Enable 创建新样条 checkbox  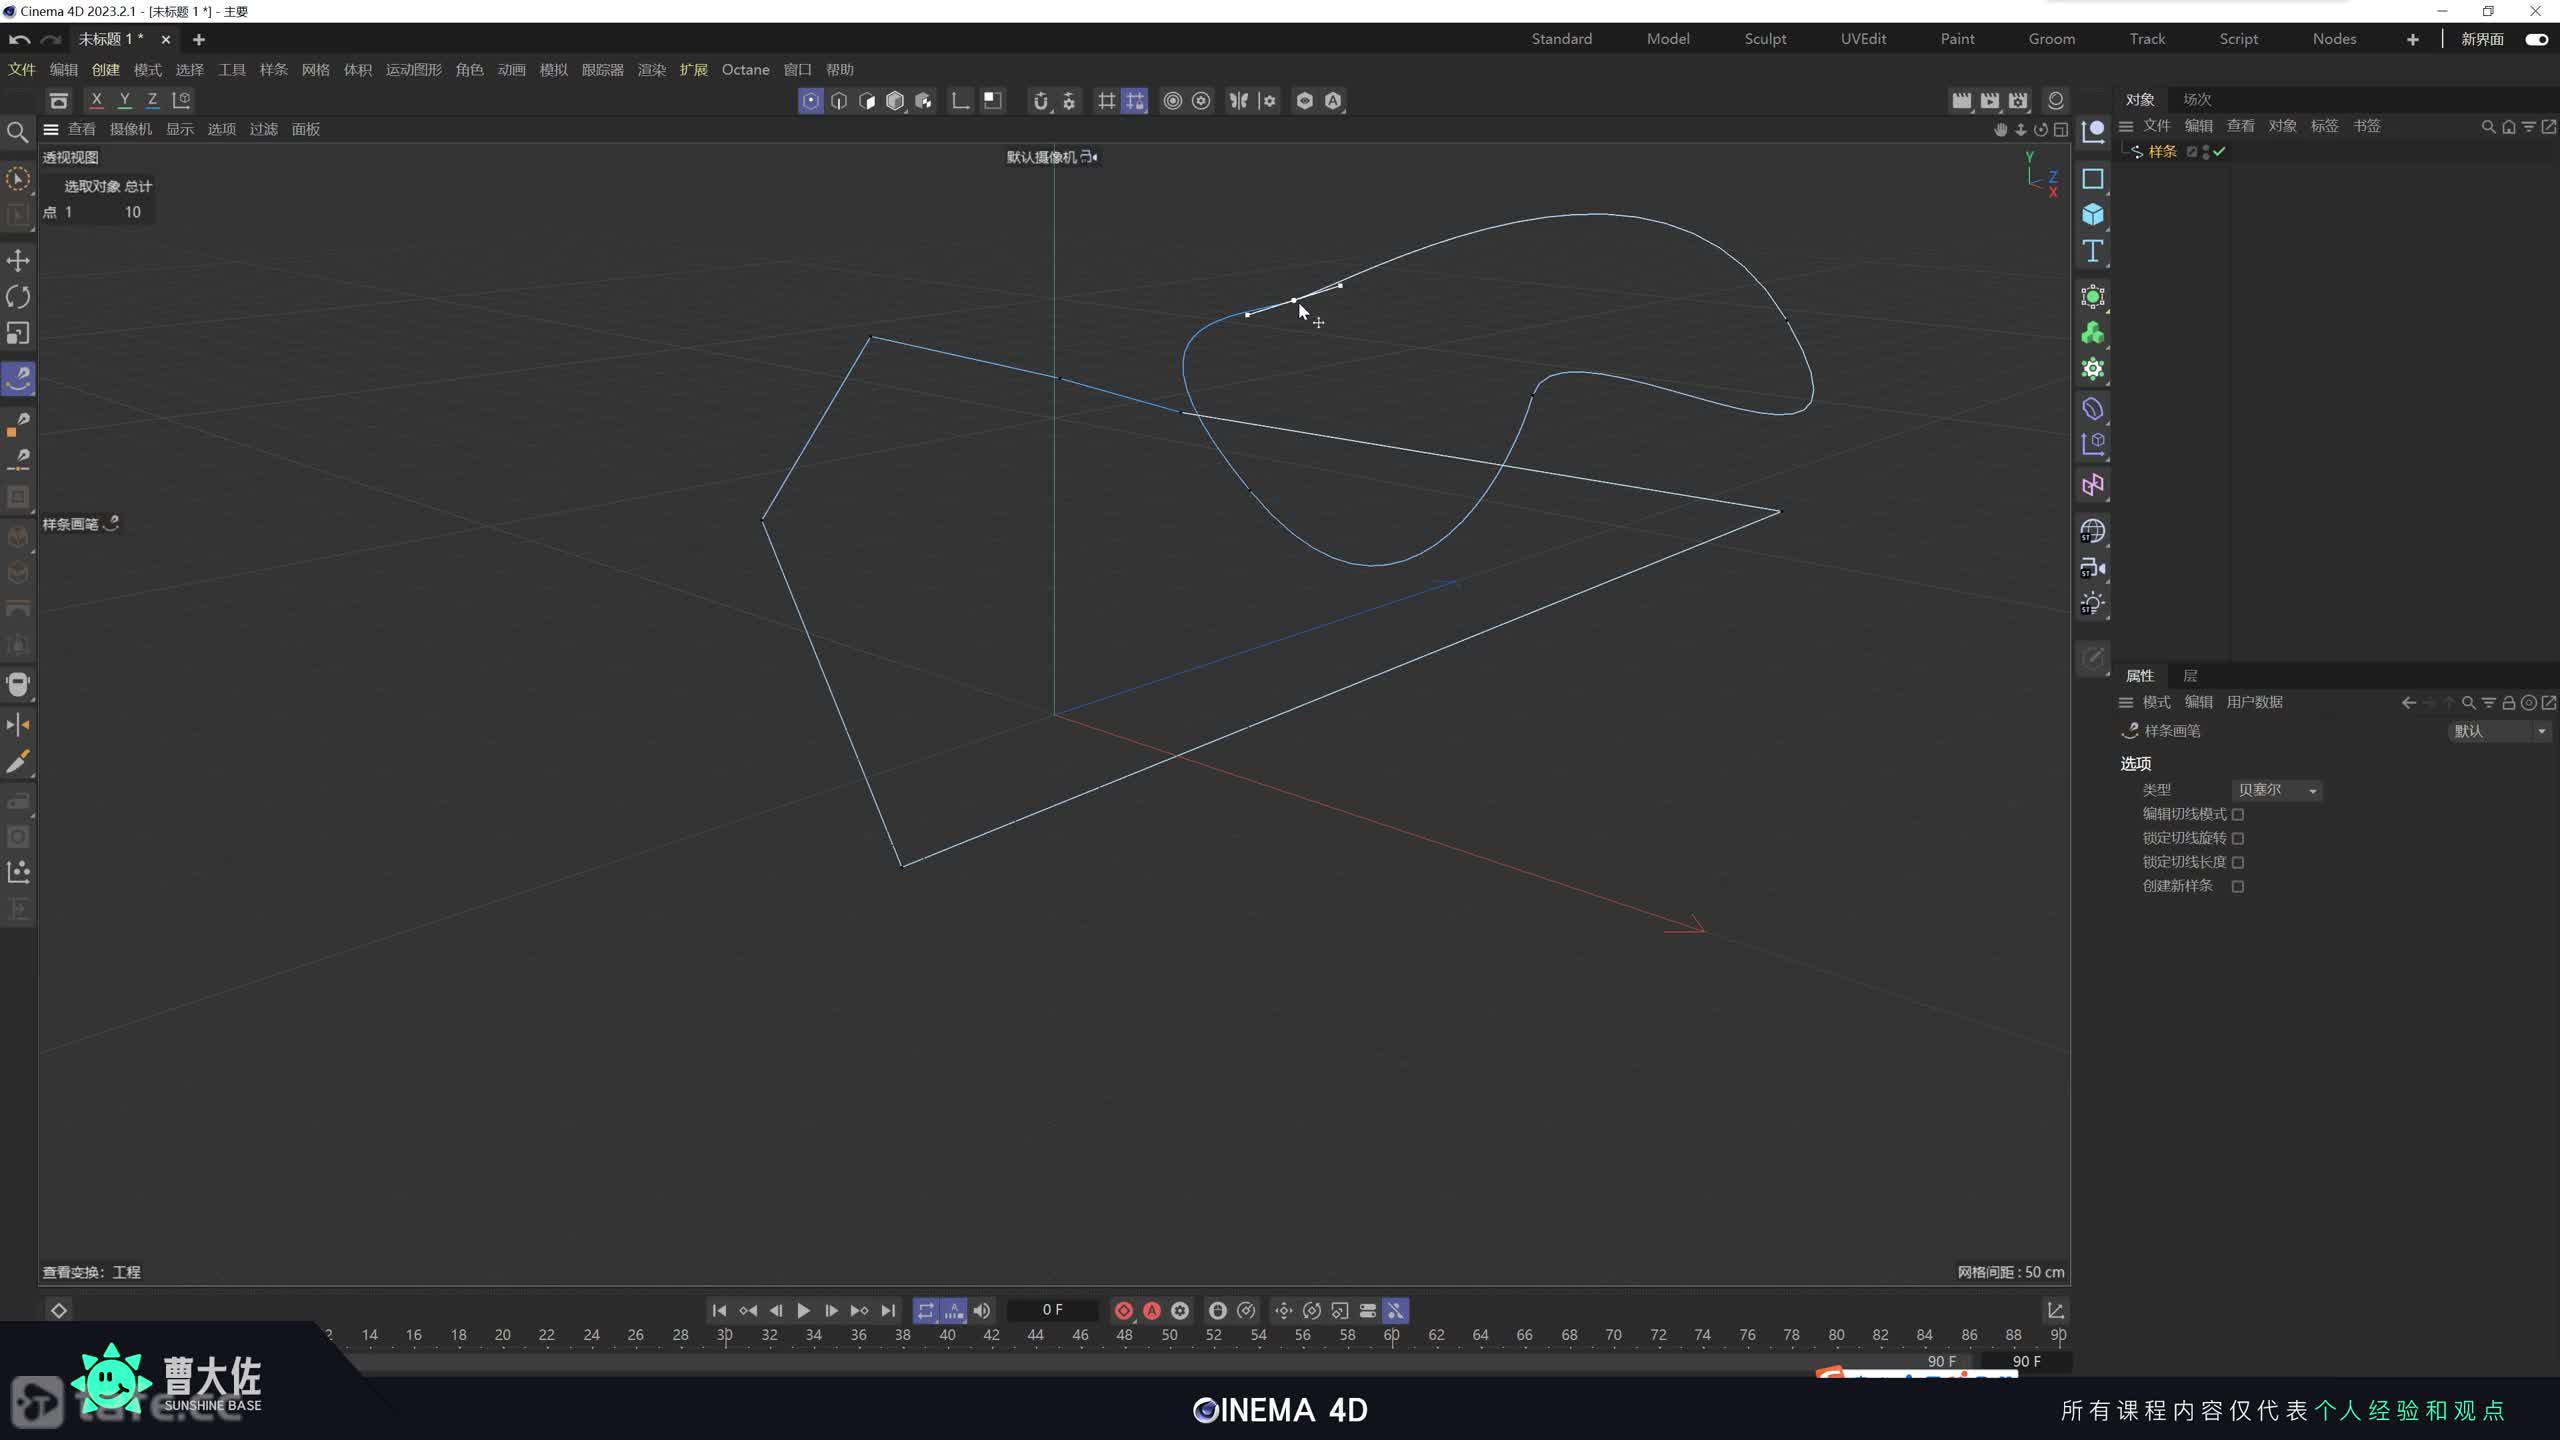2238,886
